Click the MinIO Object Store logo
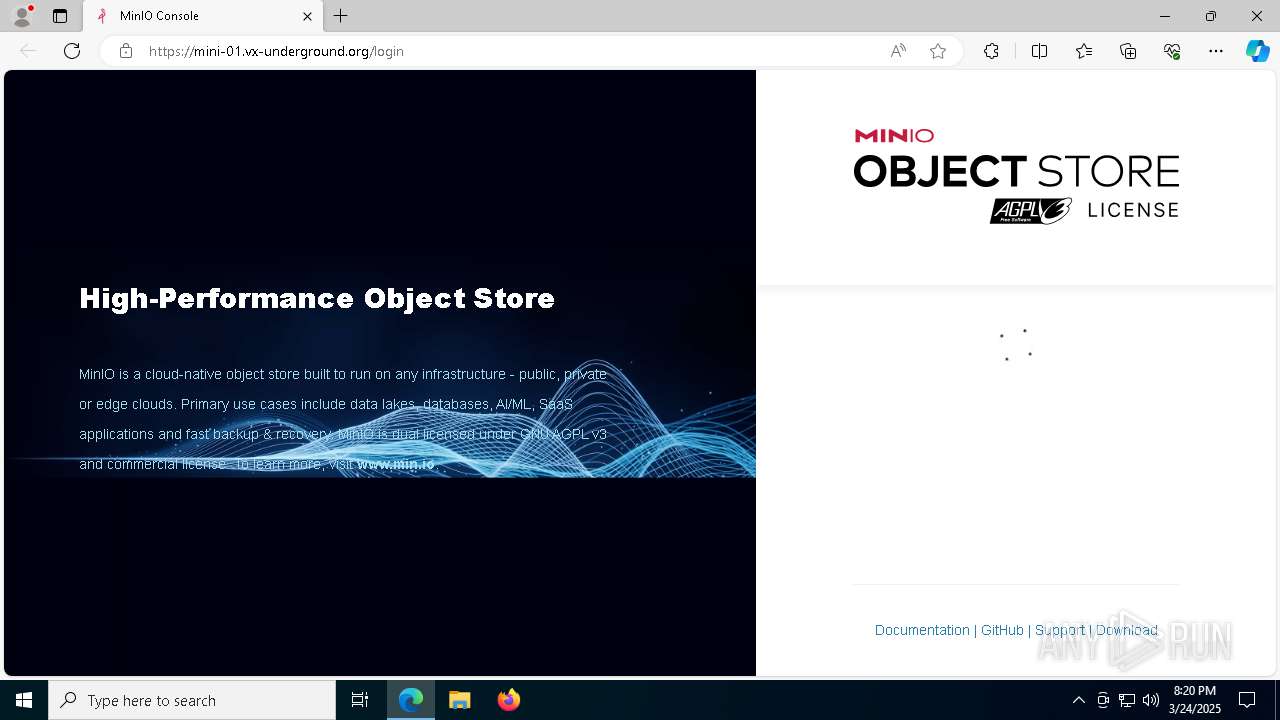 1016,176
